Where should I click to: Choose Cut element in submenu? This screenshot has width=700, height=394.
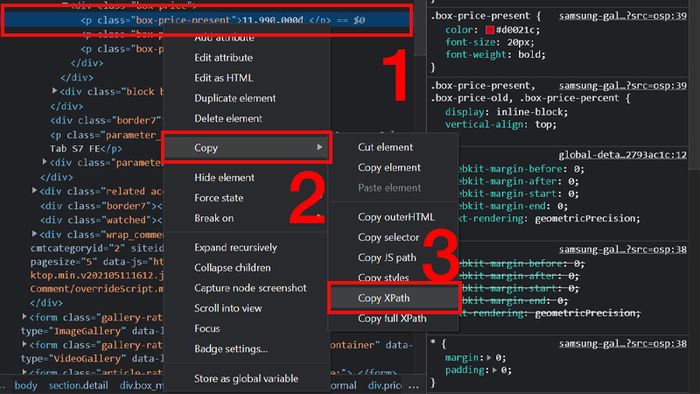(385, 147)
